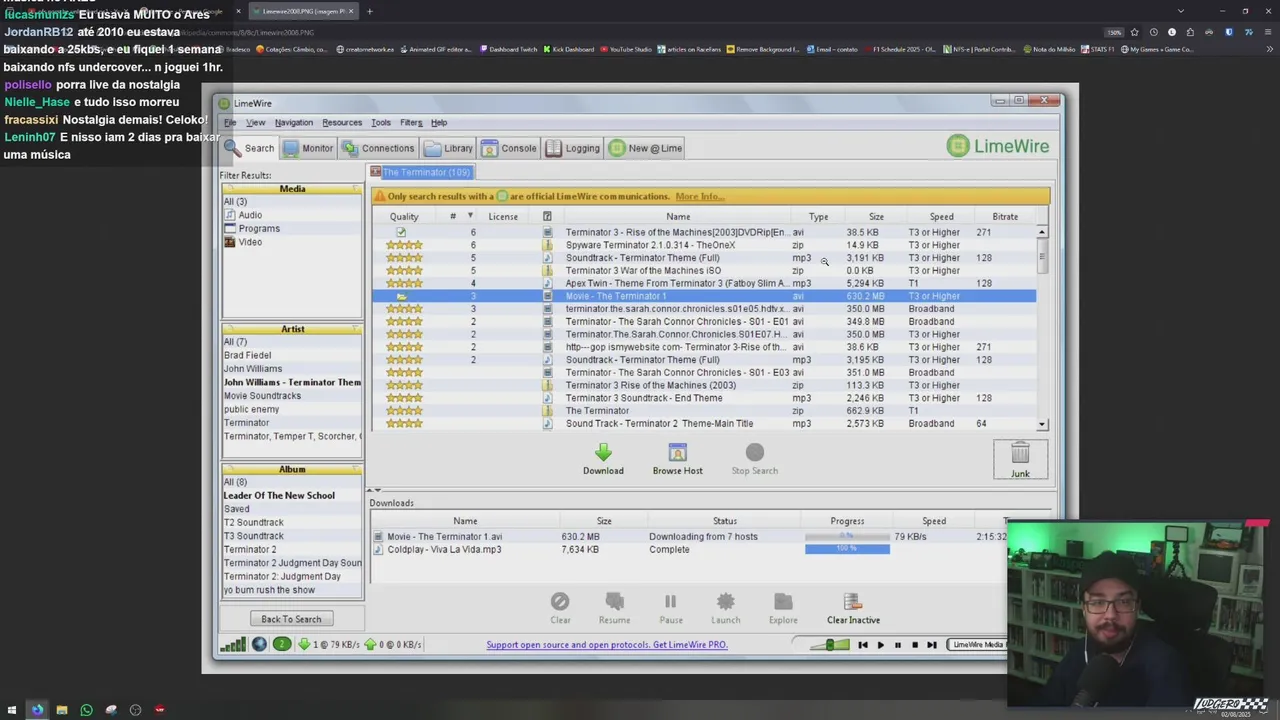The height and width of the screenshot is (720, 1280).
Task: Click the green Download arrow icon
Action: coord(603,453)
